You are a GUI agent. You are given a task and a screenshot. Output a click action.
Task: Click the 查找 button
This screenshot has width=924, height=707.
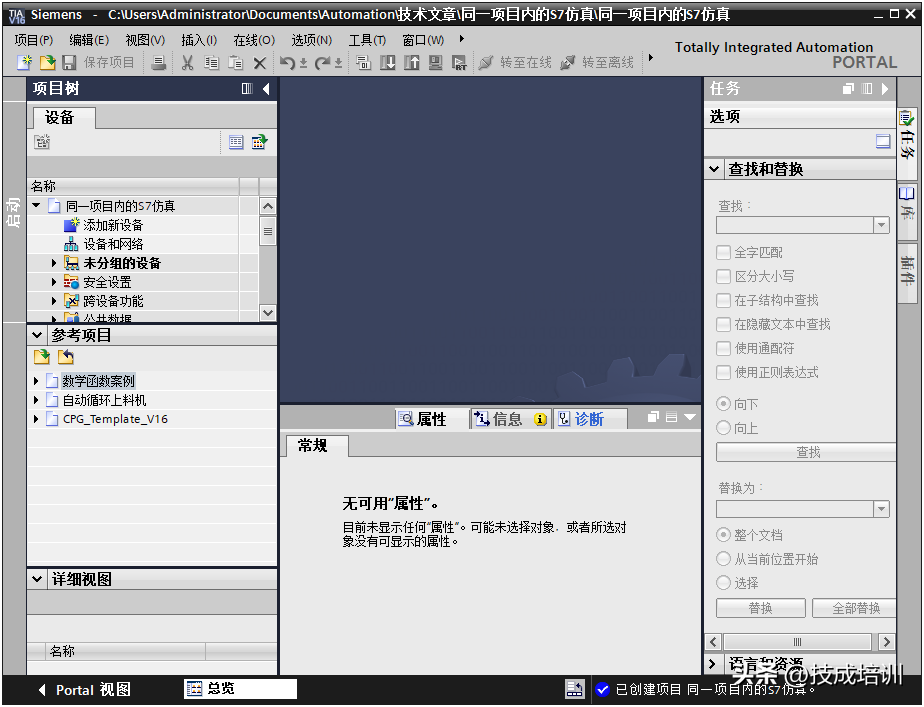[x=806, y=452]
